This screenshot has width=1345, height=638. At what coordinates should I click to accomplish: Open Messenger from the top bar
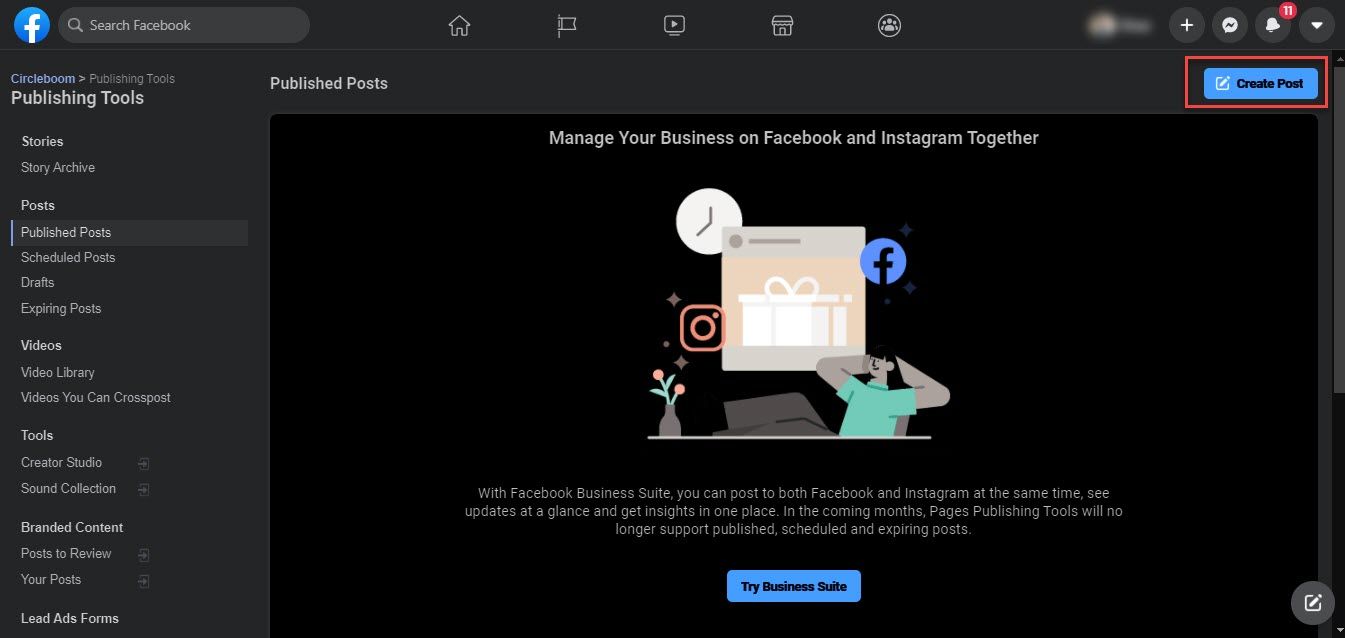tap(1230, 25)
